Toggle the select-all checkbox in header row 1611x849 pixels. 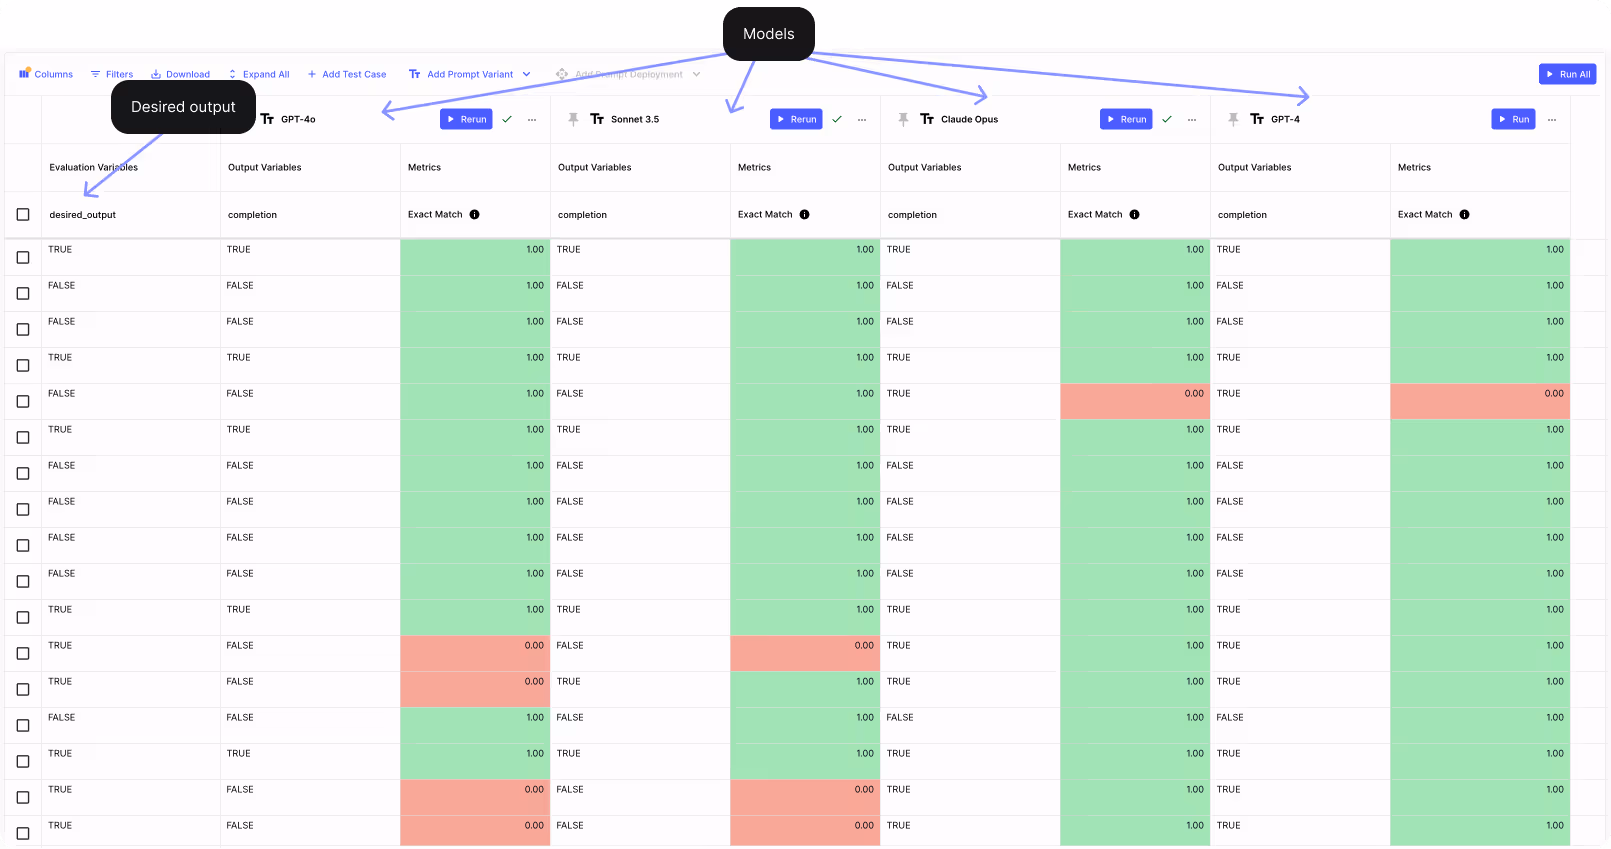click(23, 214)
